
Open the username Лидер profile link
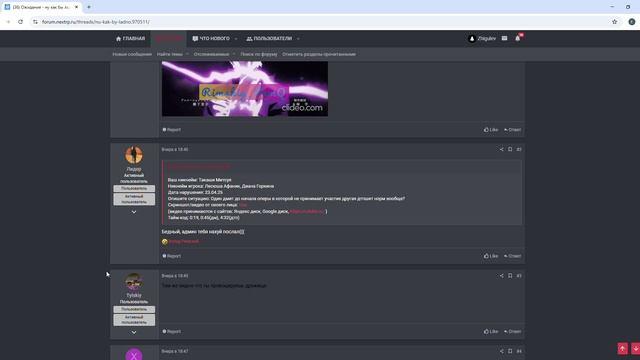click(x=134, y=169)
